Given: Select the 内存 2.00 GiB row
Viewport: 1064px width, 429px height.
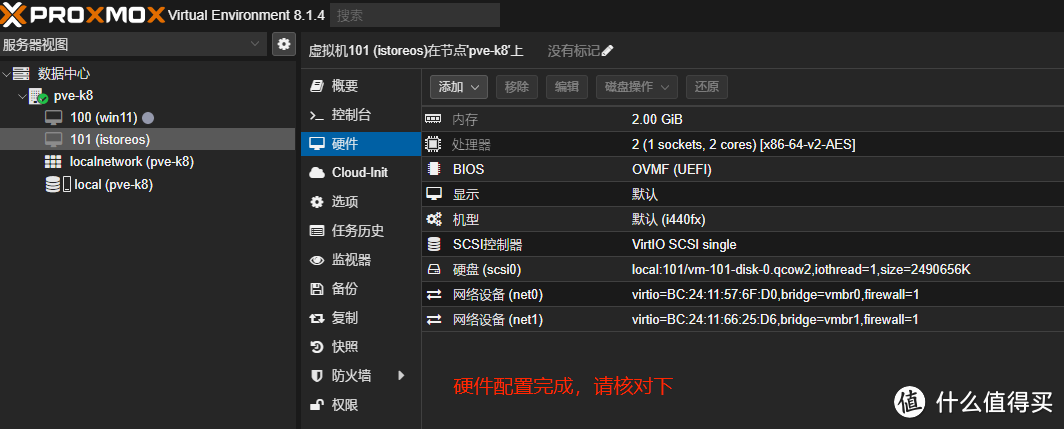Looking at the screenshot, I should (x=742, y=119).
